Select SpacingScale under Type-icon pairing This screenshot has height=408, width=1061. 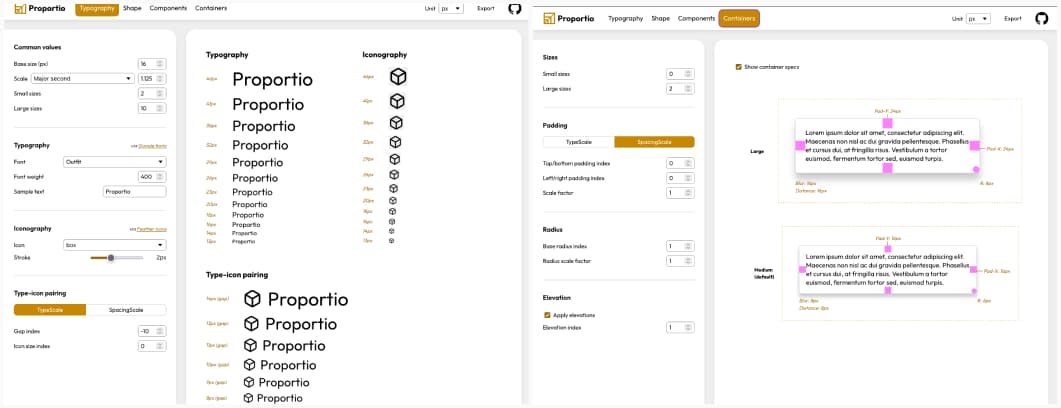pos(128,310)
